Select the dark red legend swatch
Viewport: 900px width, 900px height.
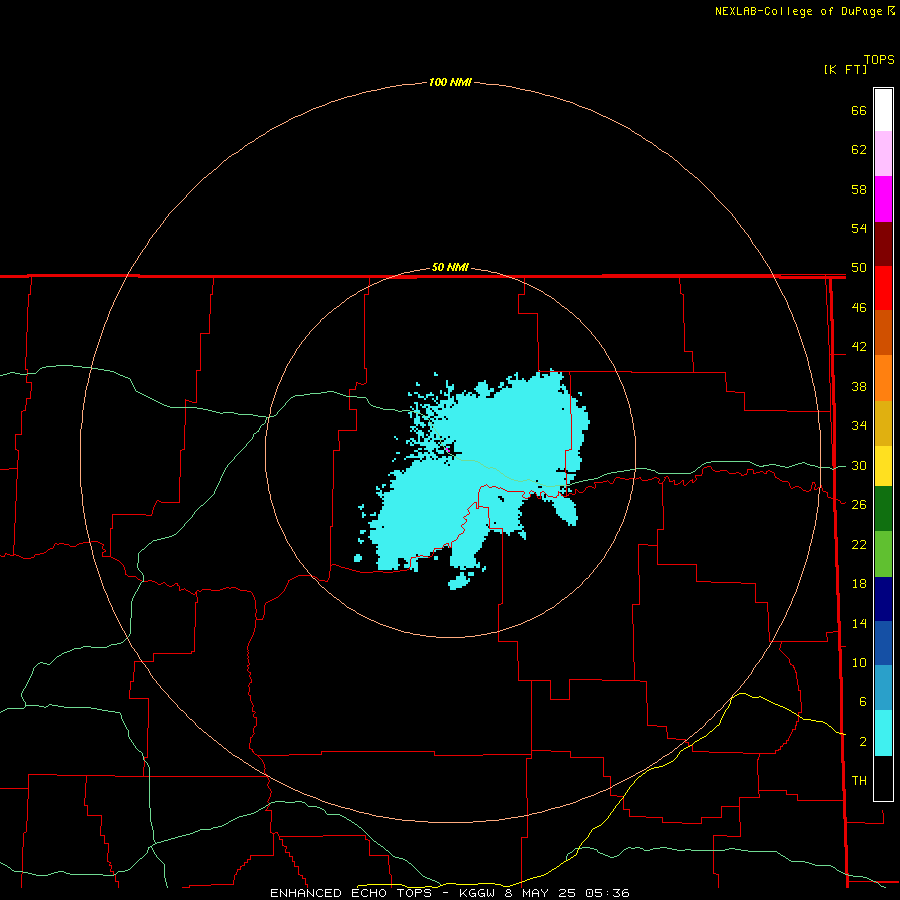[883, 244]
